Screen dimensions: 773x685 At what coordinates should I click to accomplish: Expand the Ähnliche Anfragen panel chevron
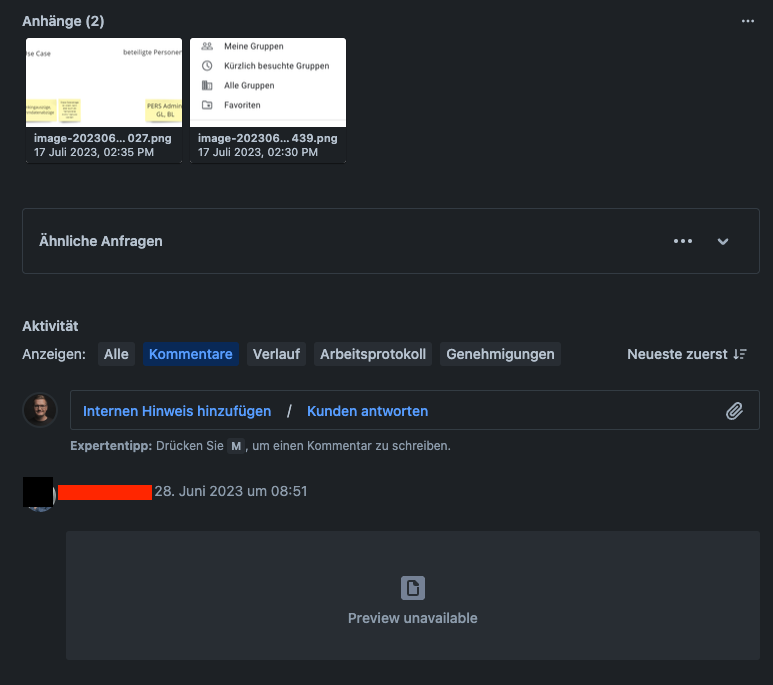click(723, 241)
